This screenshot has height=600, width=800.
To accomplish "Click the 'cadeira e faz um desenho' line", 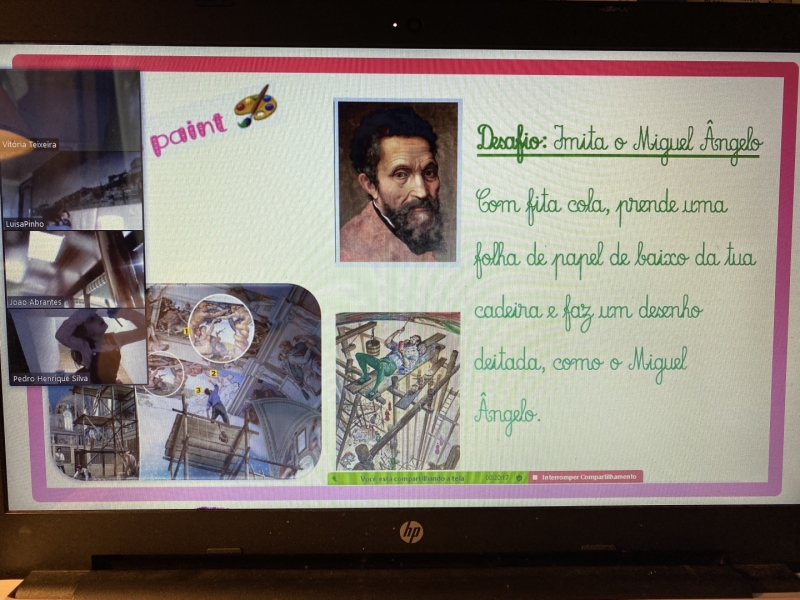I will point(588,311).
